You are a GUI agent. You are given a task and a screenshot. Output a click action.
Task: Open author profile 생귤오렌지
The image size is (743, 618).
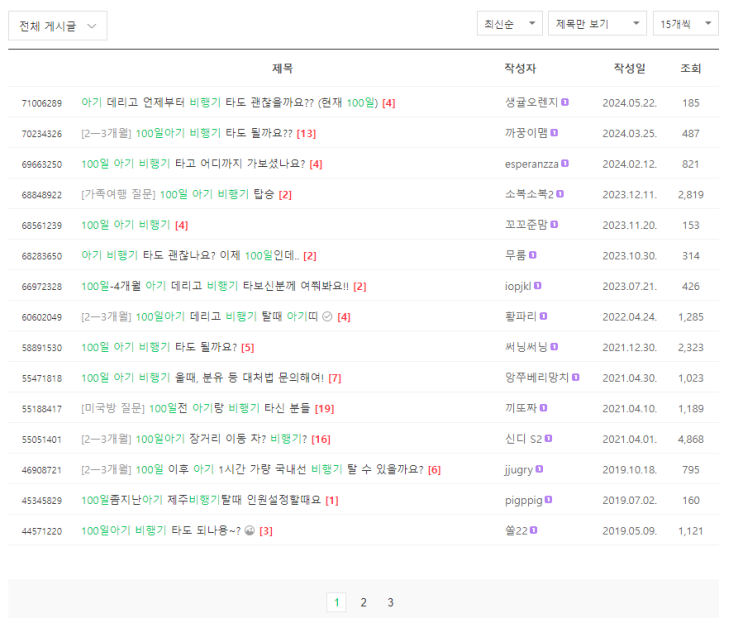532,102
